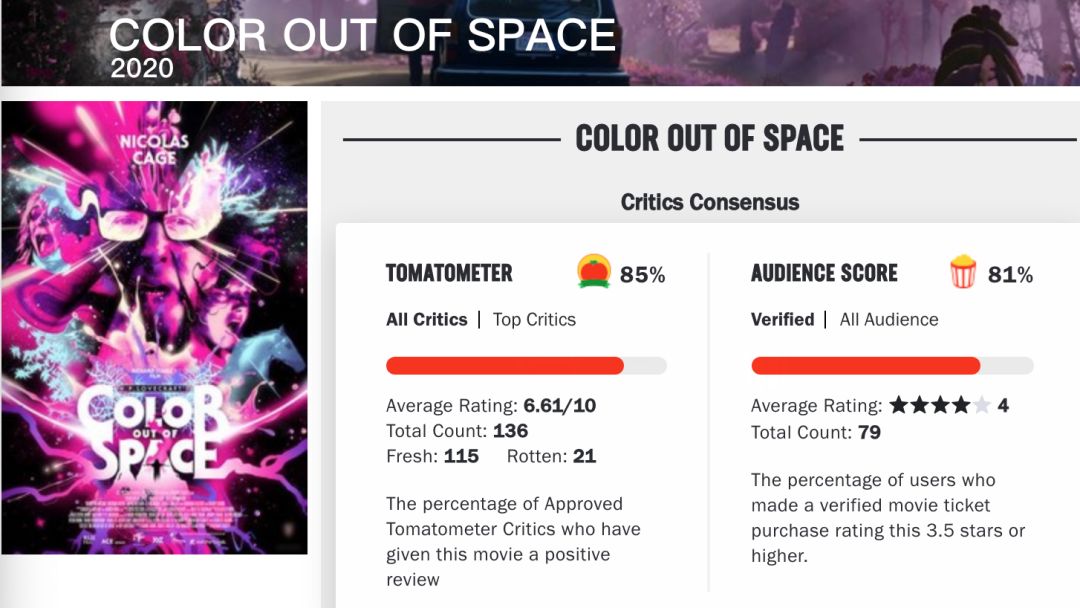
Task: Open the Color Out of Space poster
Action: coord(154,327)
